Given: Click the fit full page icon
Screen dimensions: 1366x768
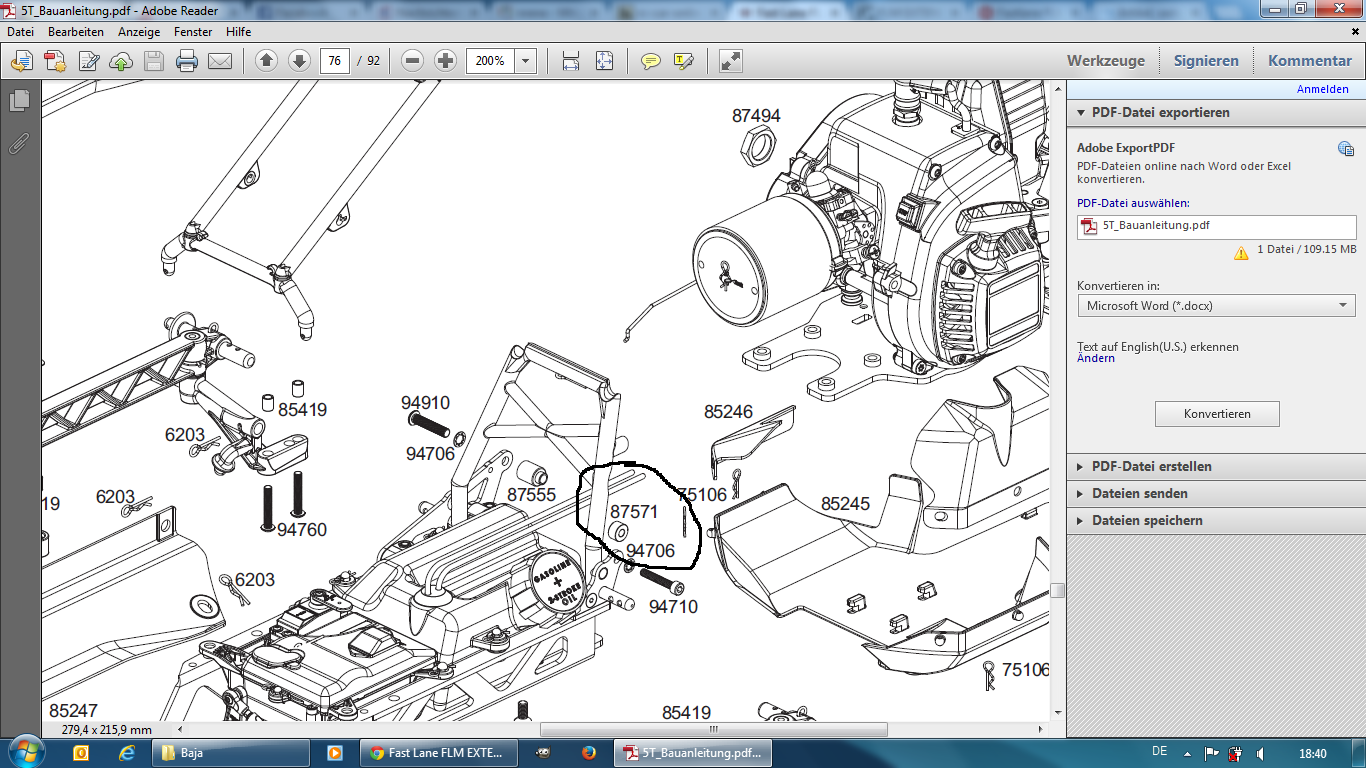Looking at the screenshot, I should point(604,61).
